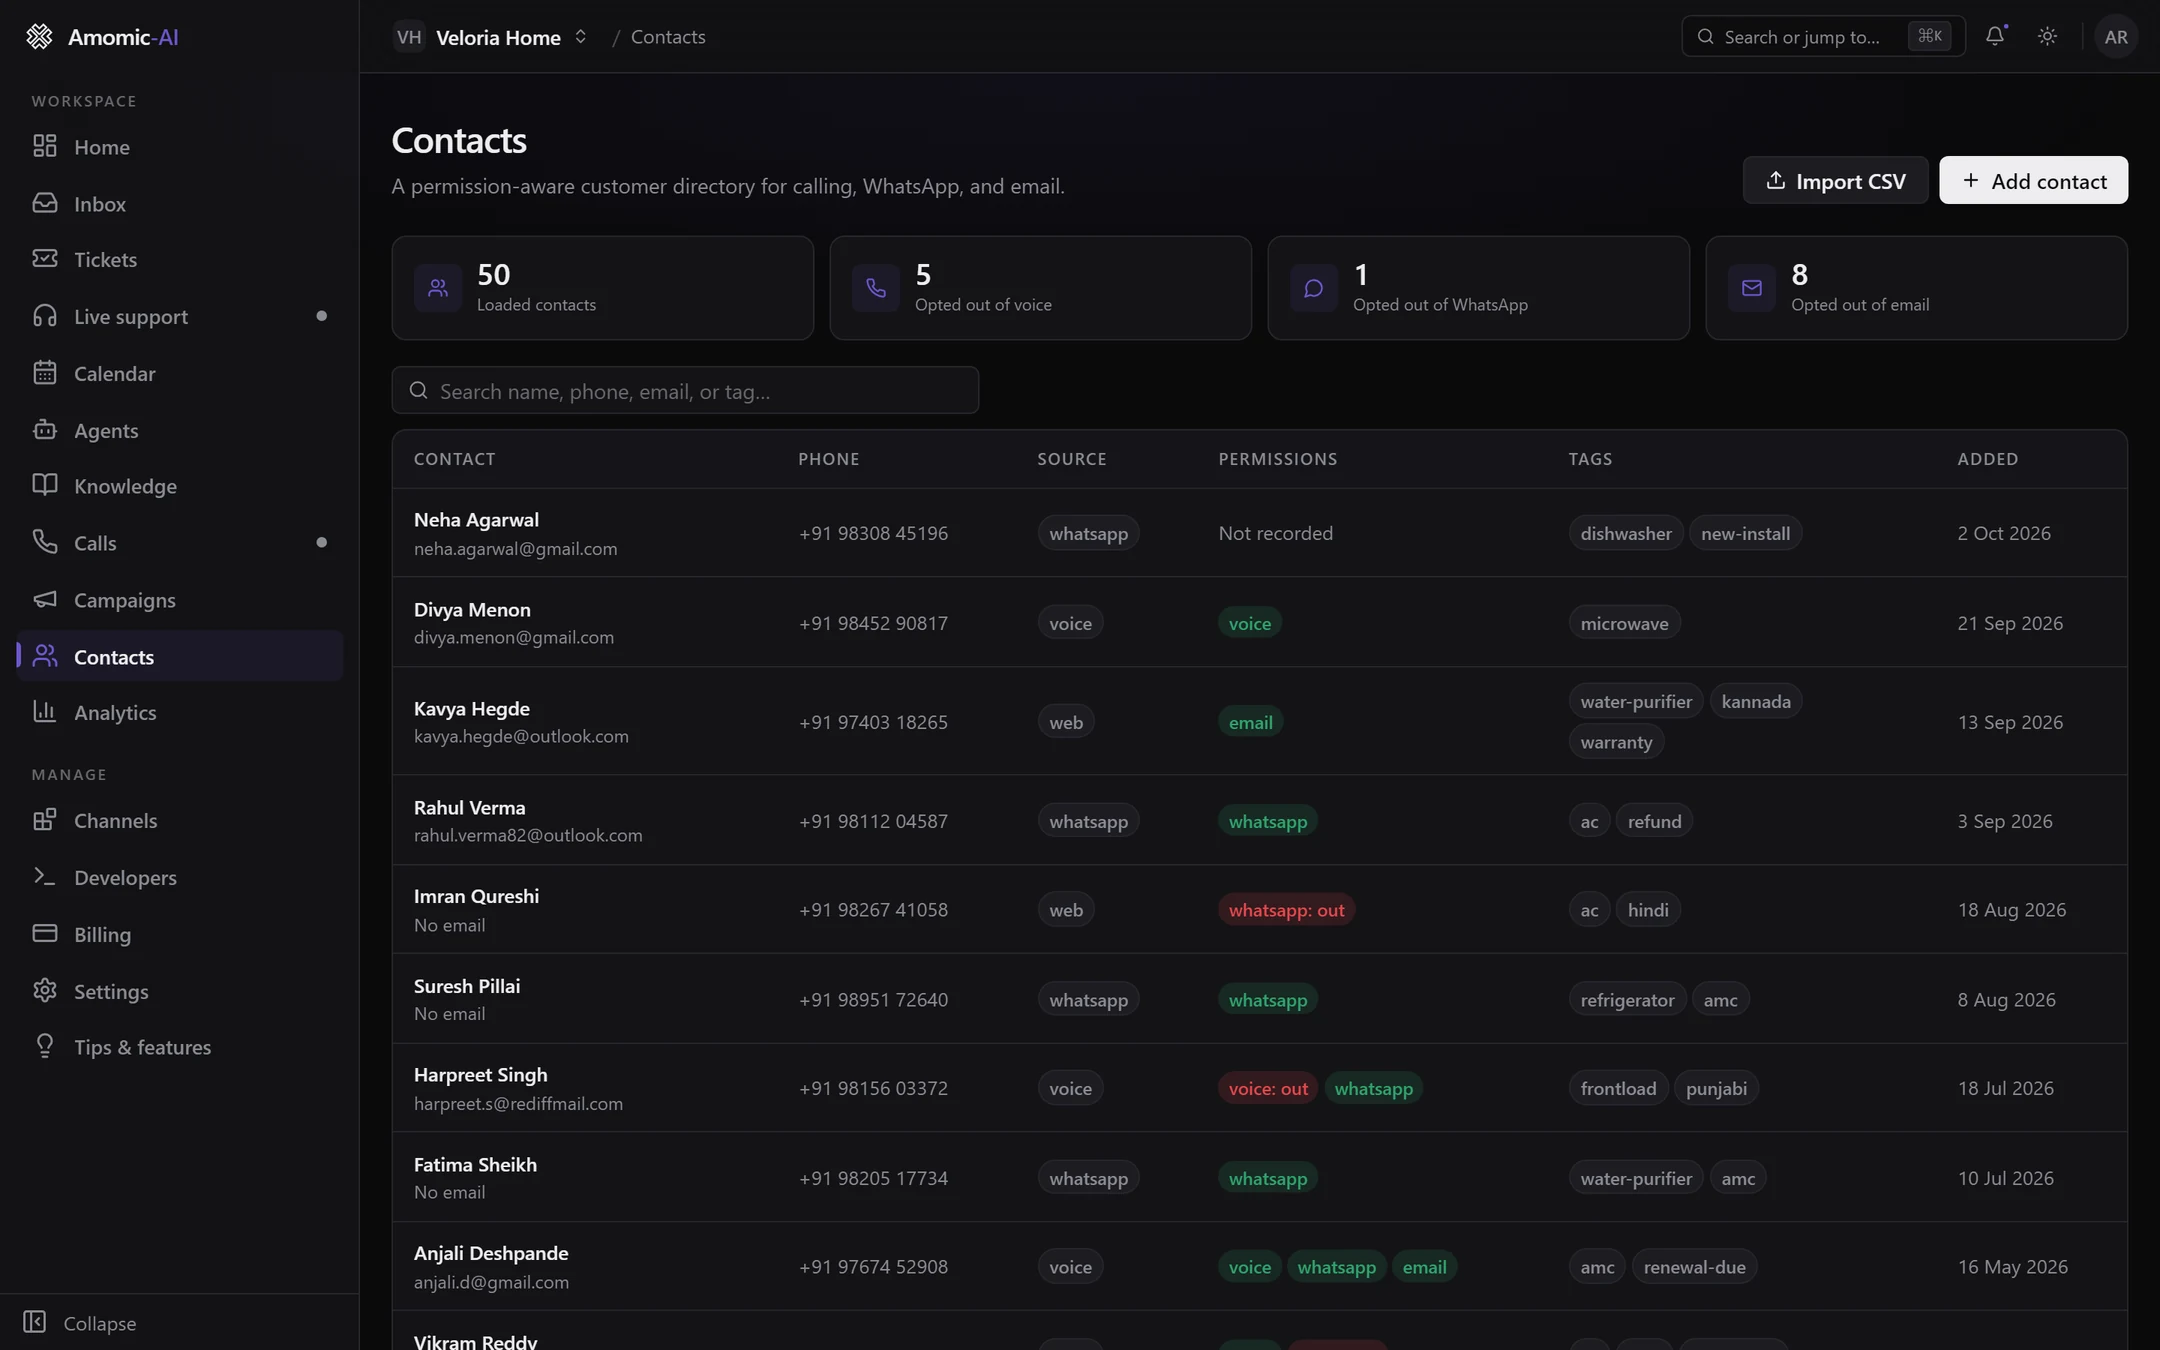This screenshot has height=1350, width=2160.
Task: Click the Developers terminal icon
Action: click(45, 876)
